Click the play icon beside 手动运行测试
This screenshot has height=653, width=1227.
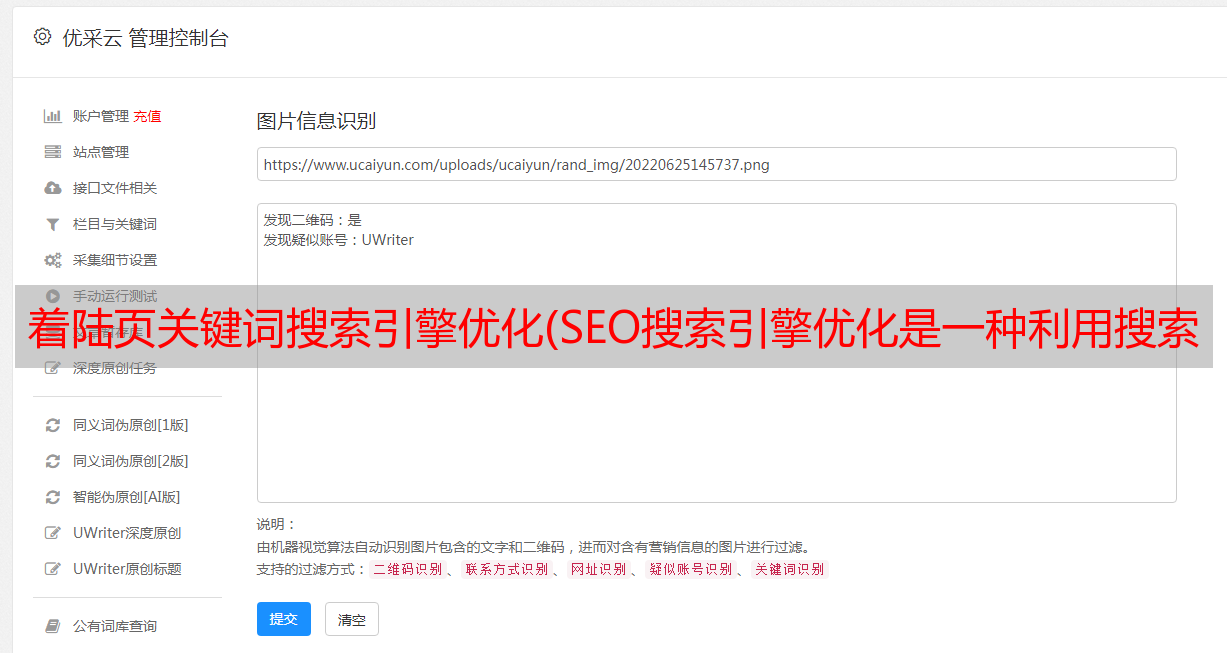pyautogui.click(x=53, y=296)
